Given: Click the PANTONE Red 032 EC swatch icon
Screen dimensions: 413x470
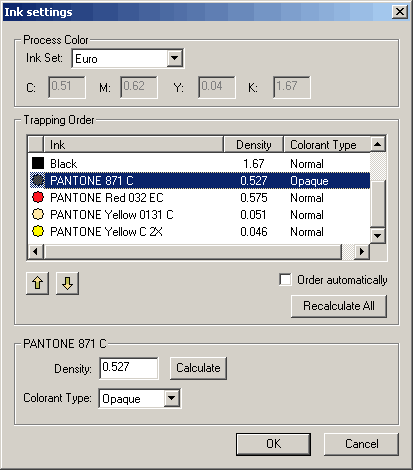Looking at the screenshot, I should [38, 197].
